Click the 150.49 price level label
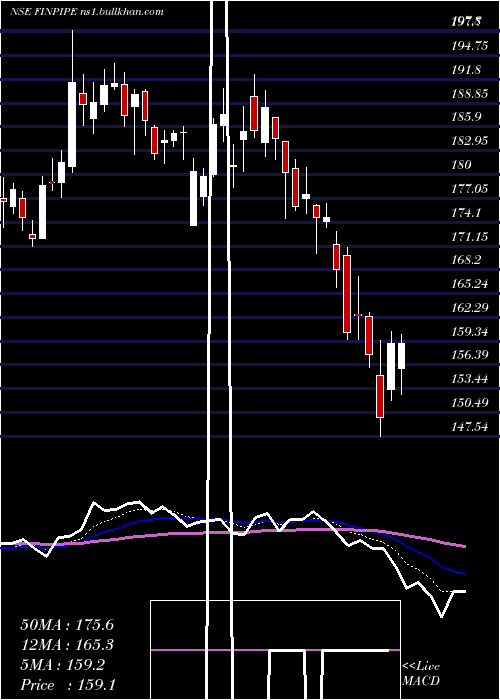This screenshot has height=700, width=500. [469, 403]
